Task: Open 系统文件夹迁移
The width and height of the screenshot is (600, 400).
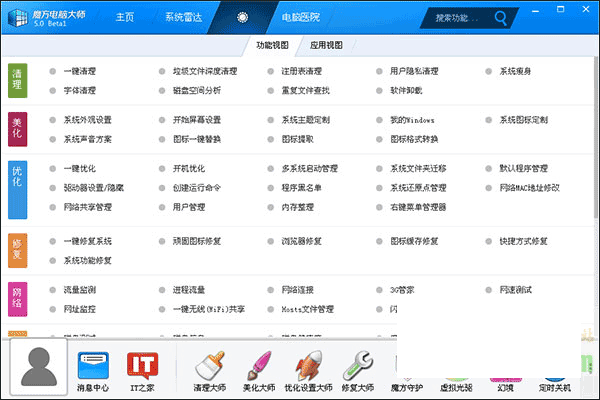Action: pyautogui.click(x=418, y=168)
